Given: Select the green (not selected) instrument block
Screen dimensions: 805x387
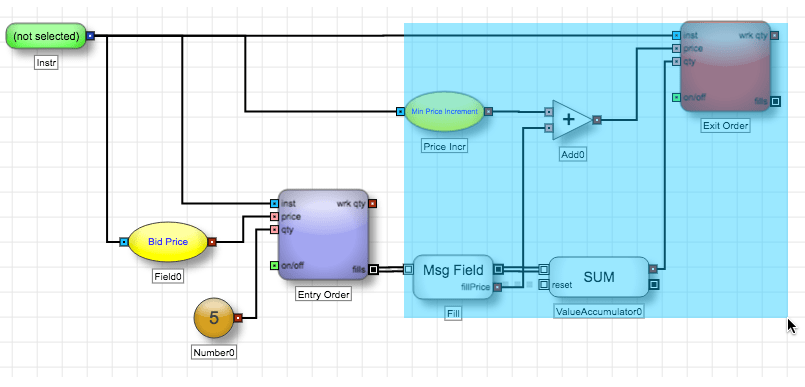Looking at the screenshot, I should pyautogui.click(x=46, y=35).
